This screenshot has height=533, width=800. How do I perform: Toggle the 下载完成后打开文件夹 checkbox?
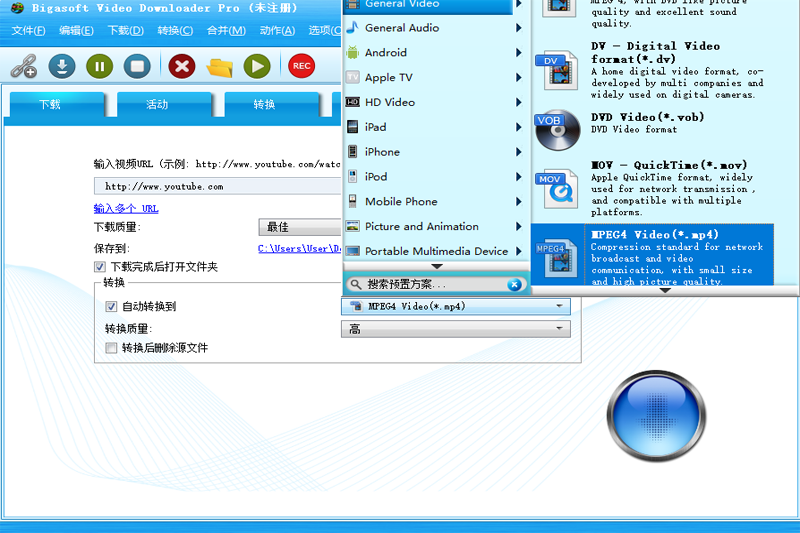click(99, 267)
